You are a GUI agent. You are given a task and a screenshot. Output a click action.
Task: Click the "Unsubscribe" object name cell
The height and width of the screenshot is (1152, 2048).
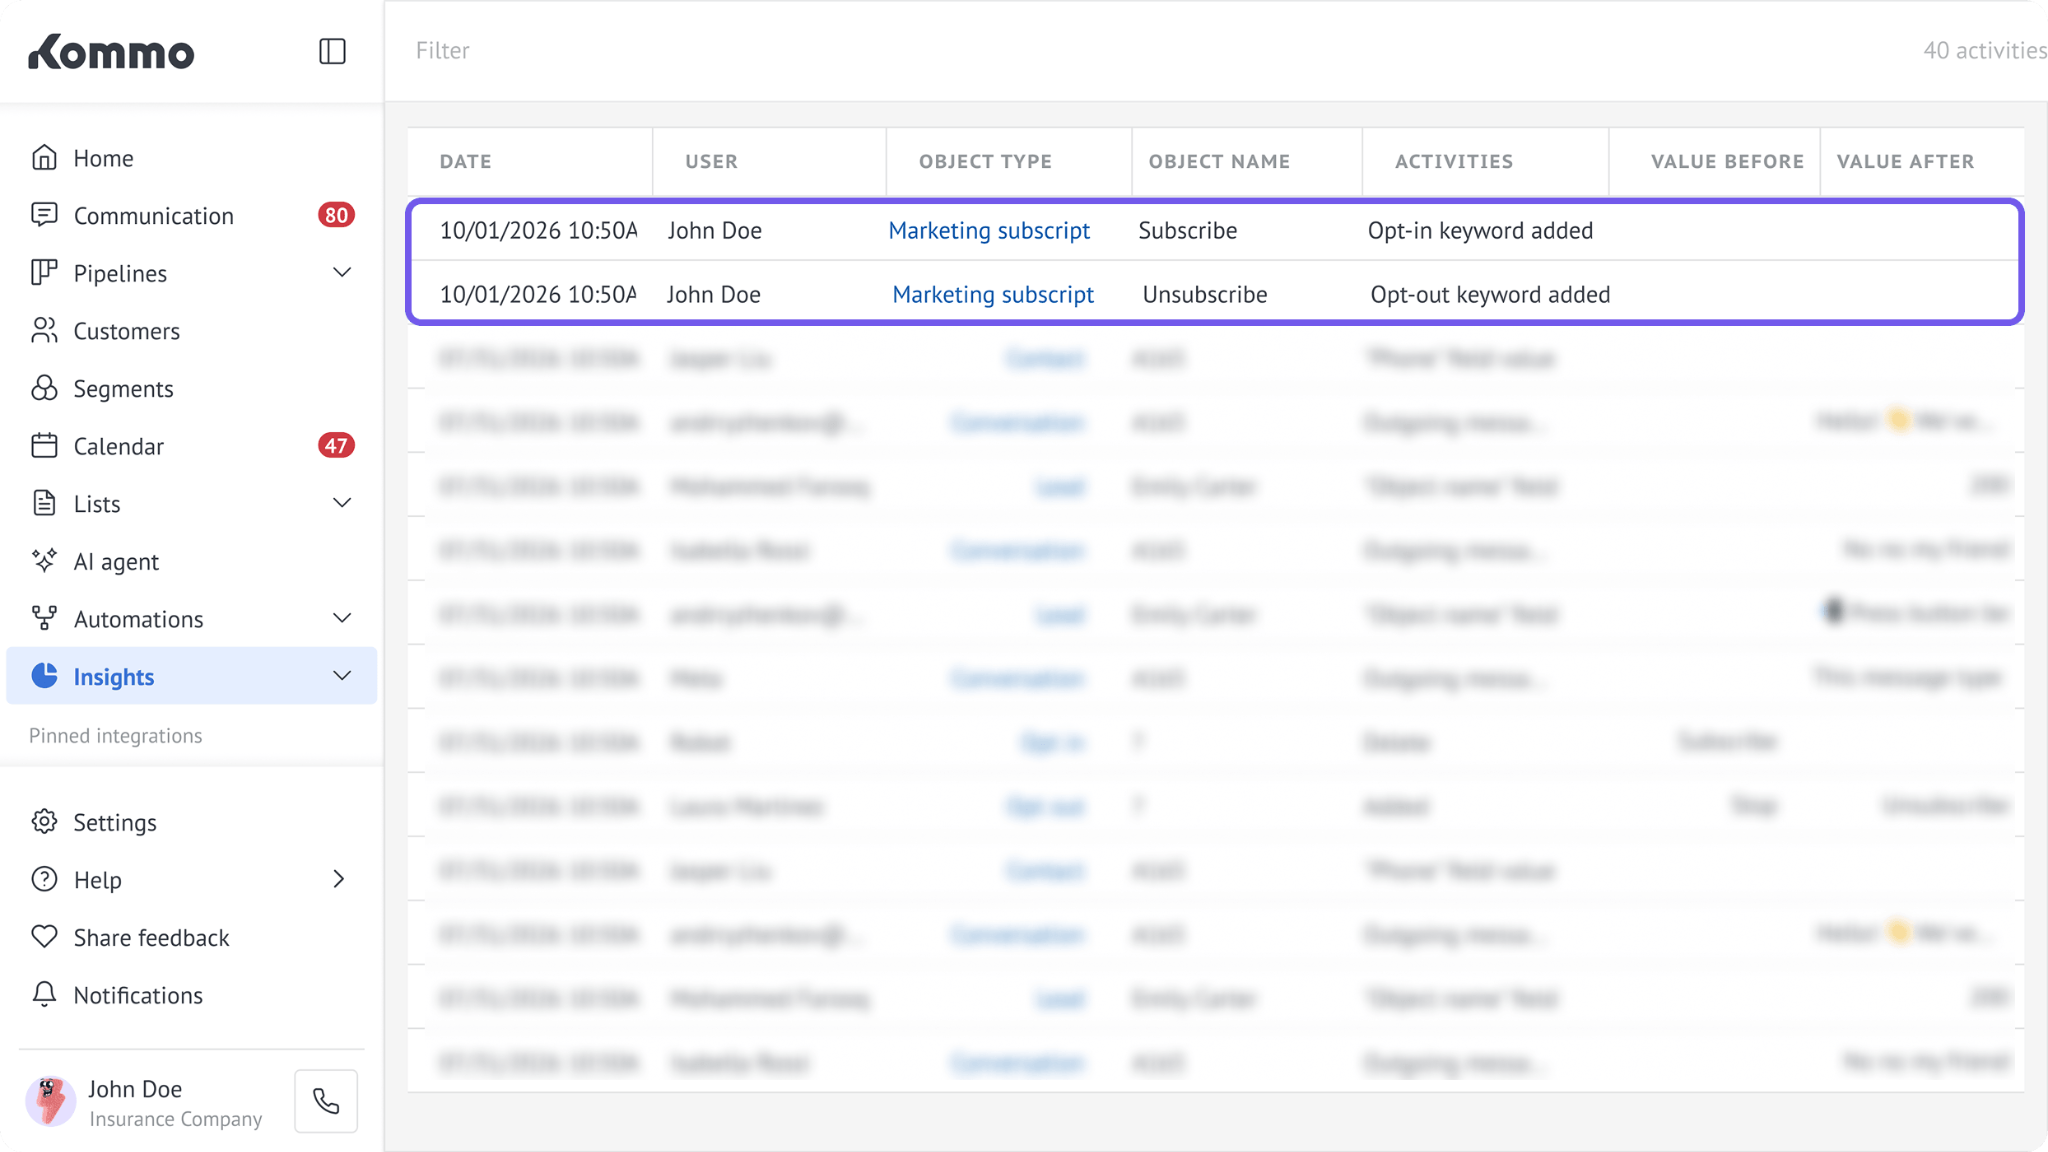click(1205, 294)
